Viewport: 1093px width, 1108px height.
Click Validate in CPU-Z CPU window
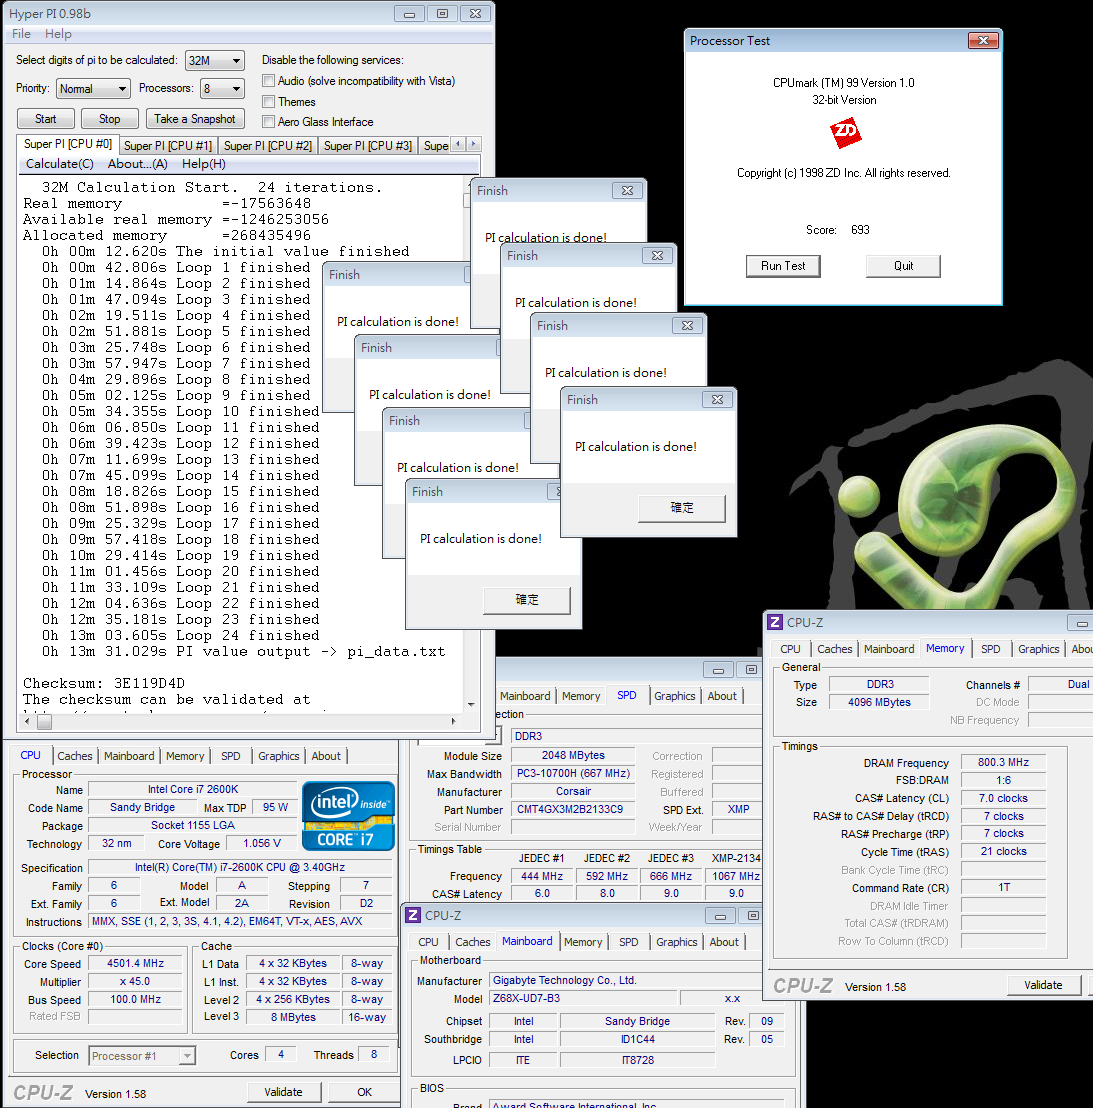click(x=283, y=1092)
